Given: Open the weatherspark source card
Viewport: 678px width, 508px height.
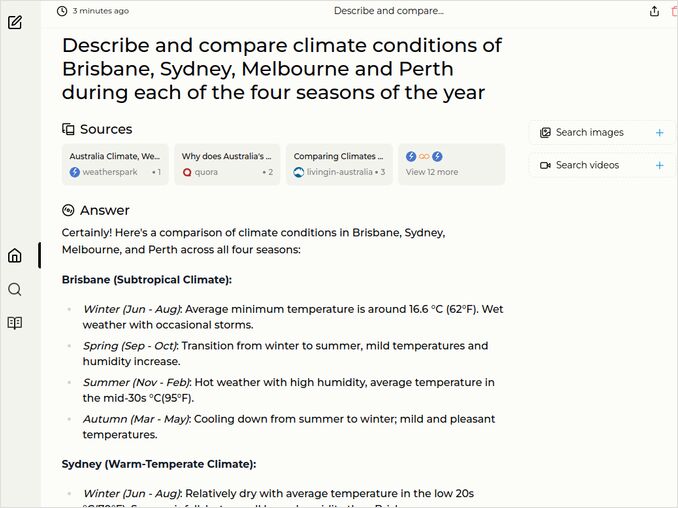Looking at the screenshot, I should [115, 164].
